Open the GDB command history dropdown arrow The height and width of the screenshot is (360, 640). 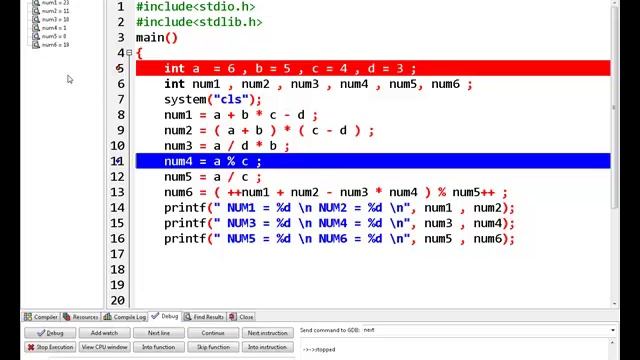(613, 330)
